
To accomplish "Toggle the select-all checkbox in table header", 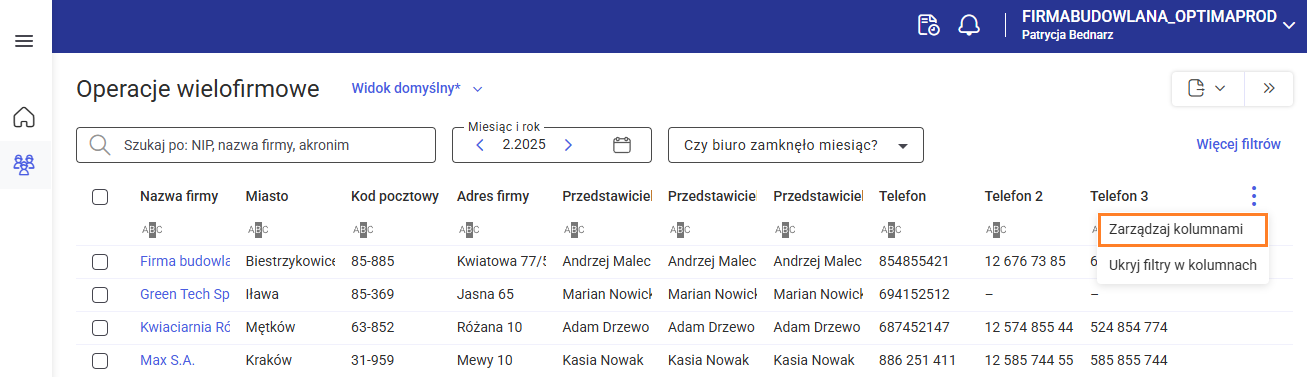I will [100, 196].
